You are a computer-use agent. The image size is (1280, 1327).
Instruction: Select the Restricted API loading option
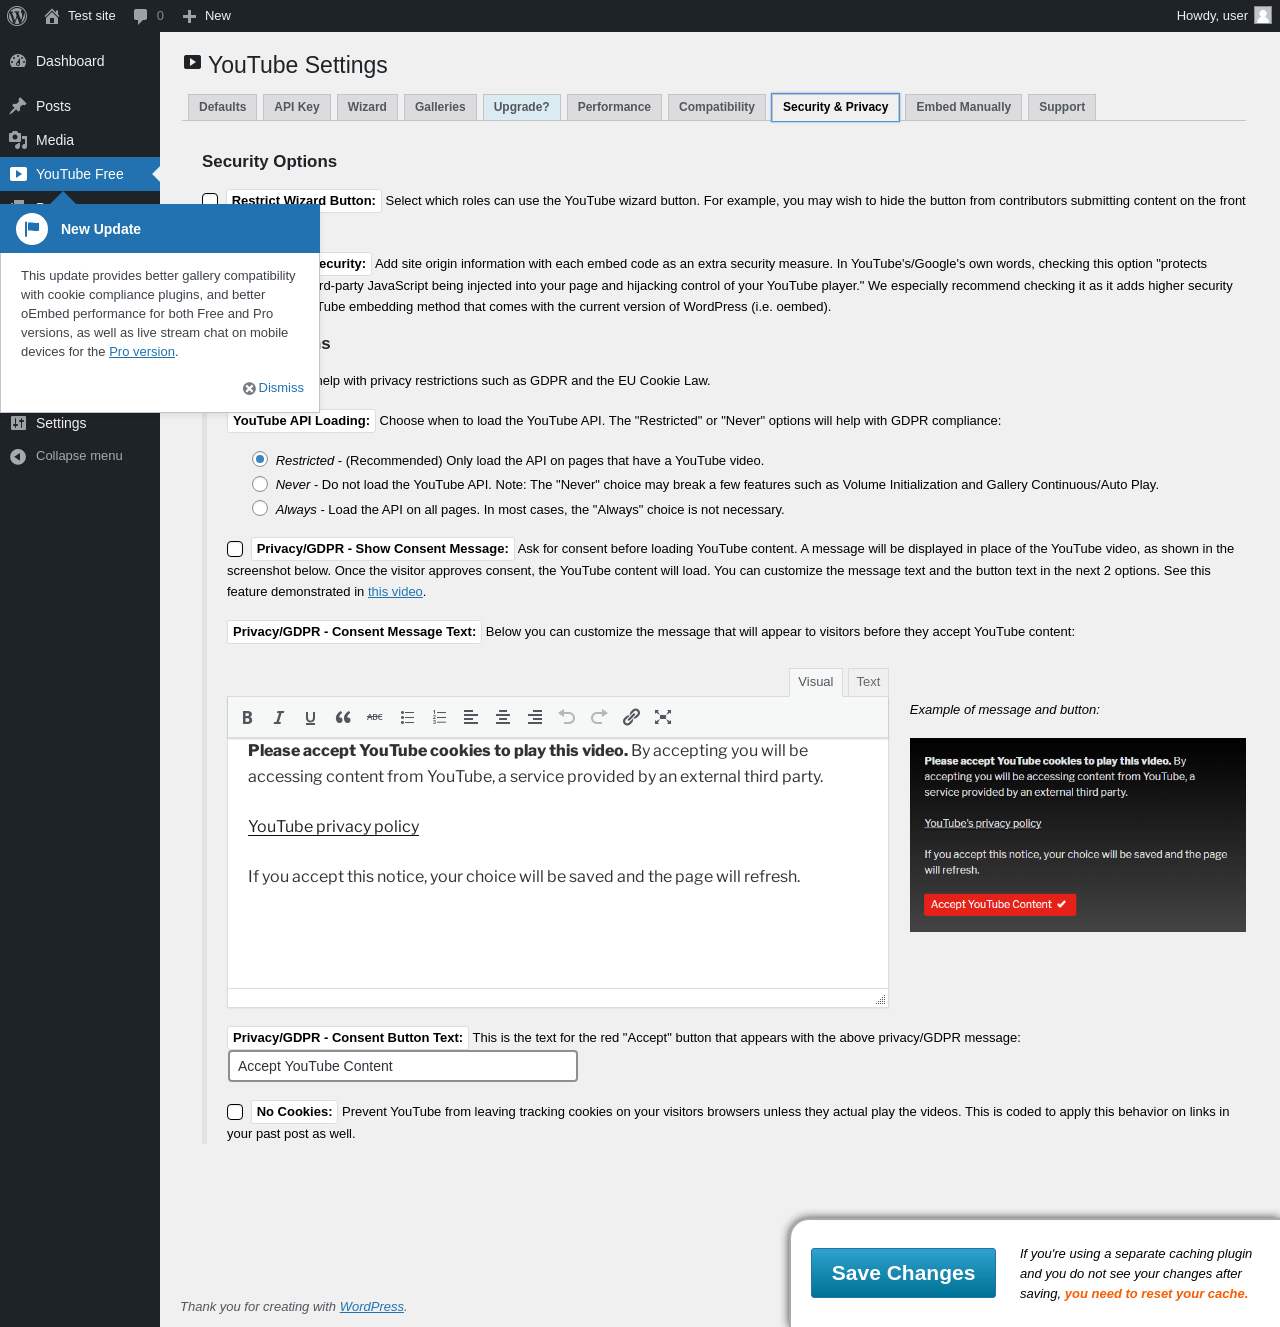[260, 459]
